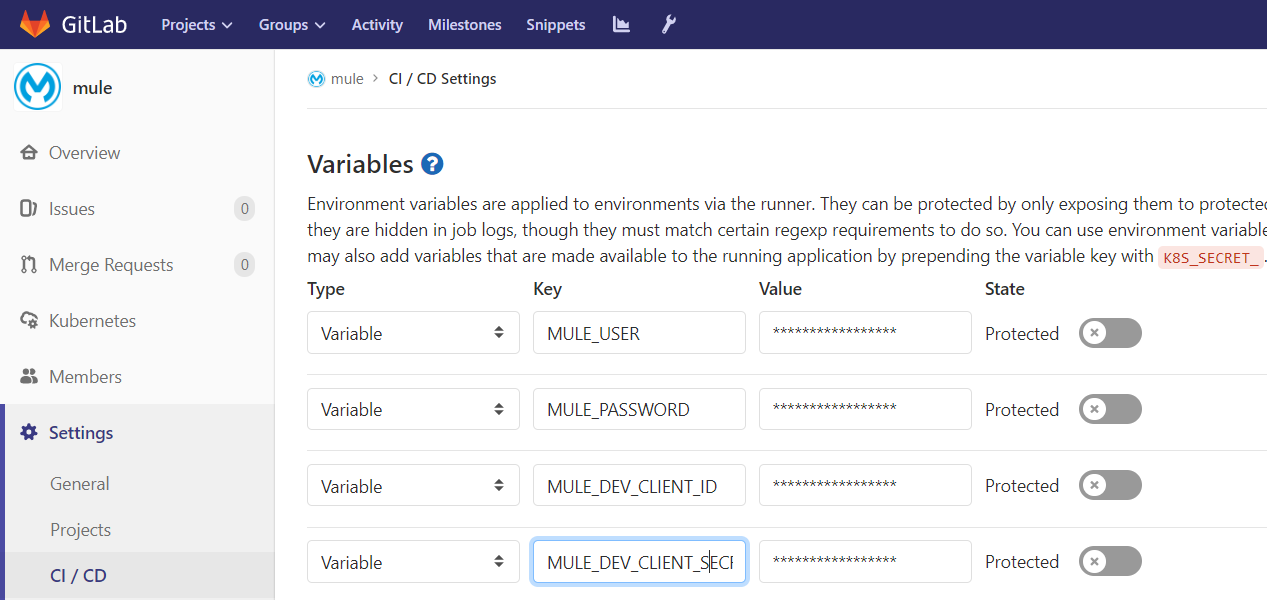Open Activity in top navigation

pos(377,24)
